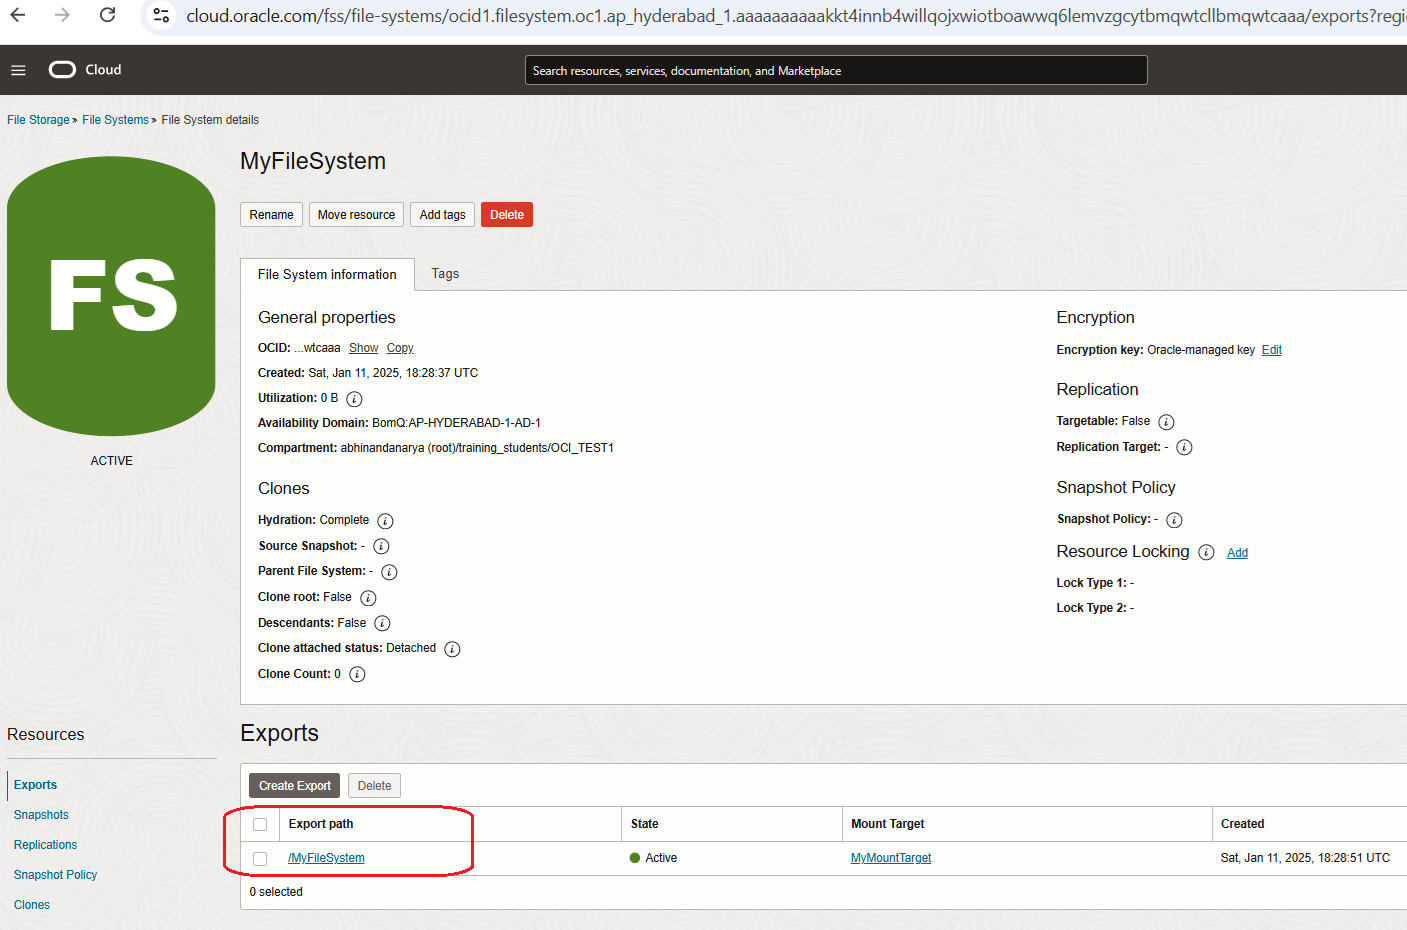Click info icon beside Snapshot Policy field

[x=1174, y=520]
